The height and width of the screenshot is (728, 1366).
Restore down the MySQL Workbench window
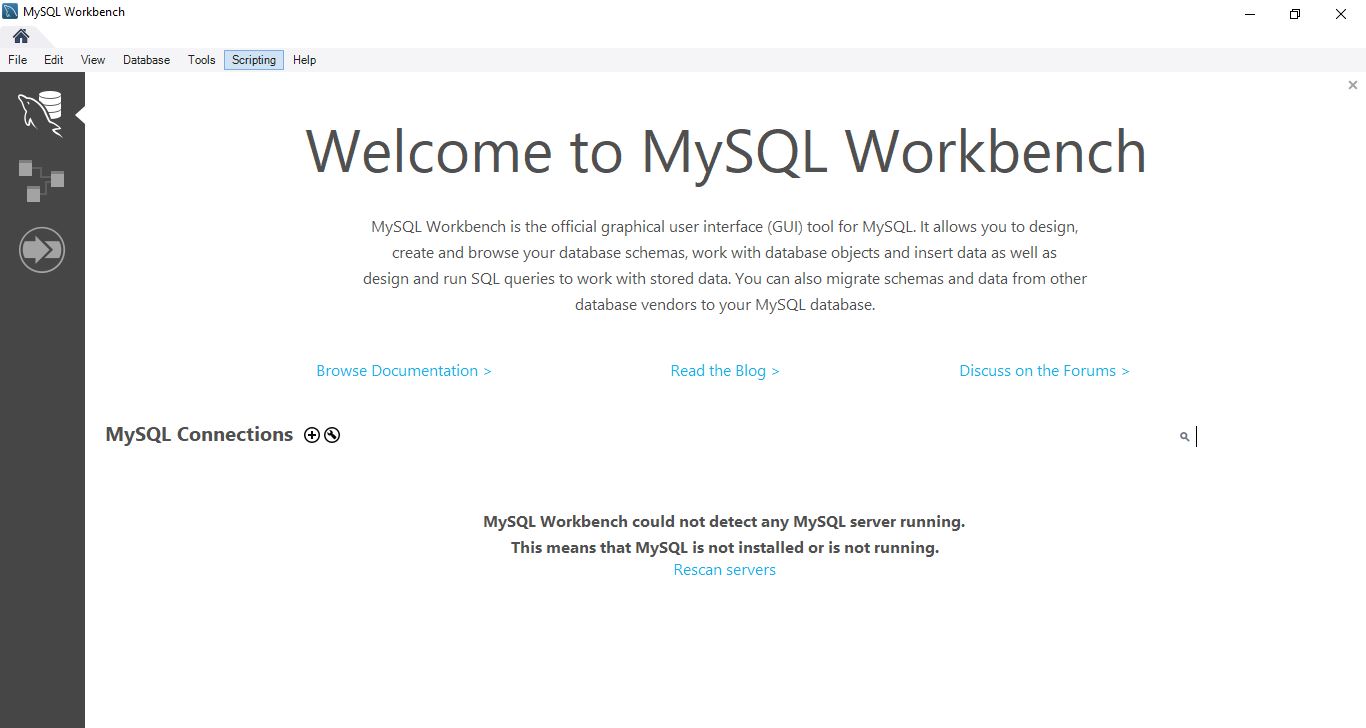(x=1295, y=14)
